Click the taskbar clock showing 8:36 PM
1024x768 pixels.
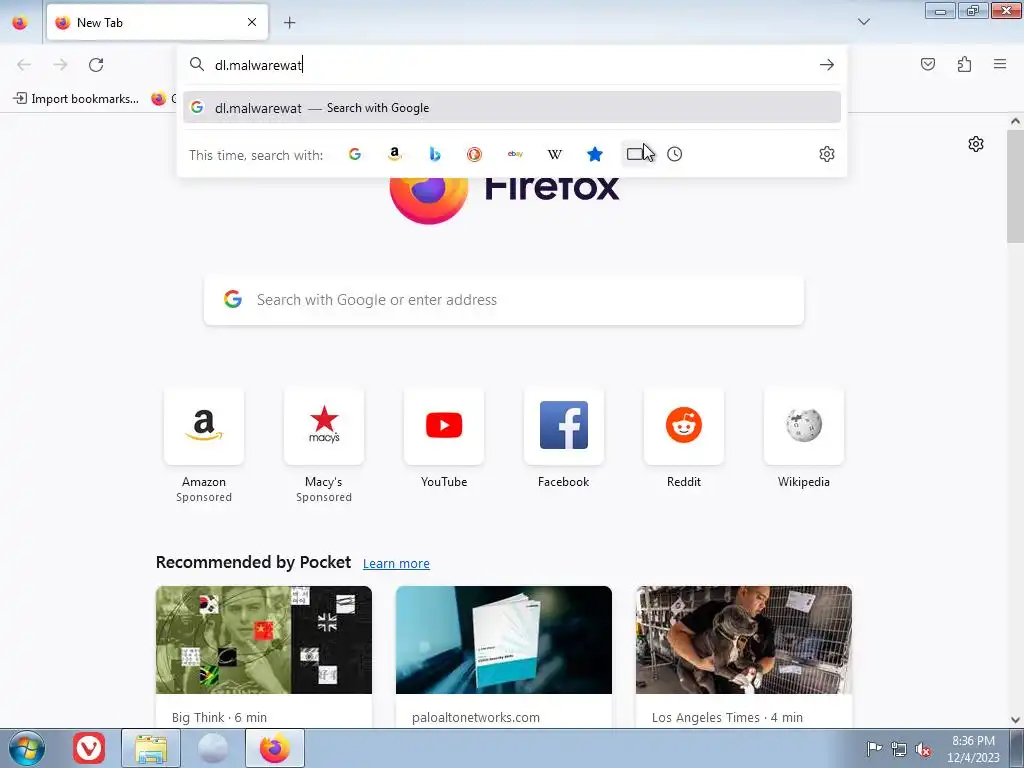pos(973,749)
